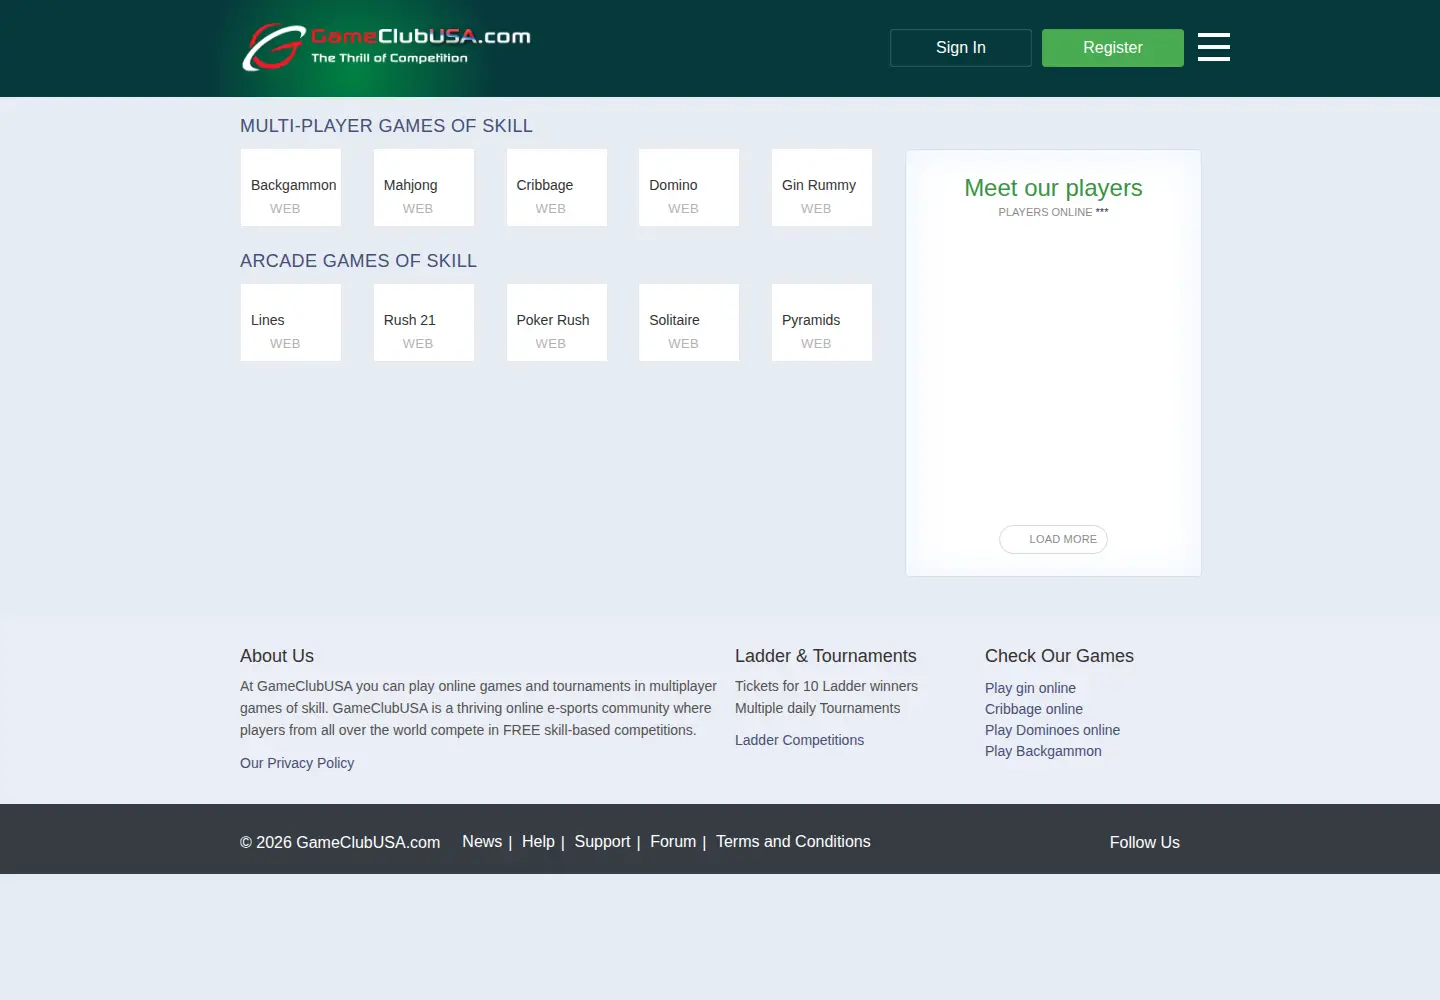The image size is (1440, 1000).
Task: Follow the Ladder Competitions link
Action: pyautogui.click(x=799, y=740)
